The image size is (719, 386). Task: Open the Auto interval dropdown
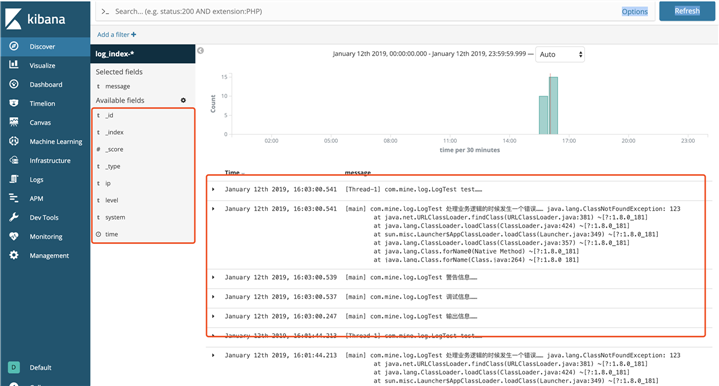560,55
